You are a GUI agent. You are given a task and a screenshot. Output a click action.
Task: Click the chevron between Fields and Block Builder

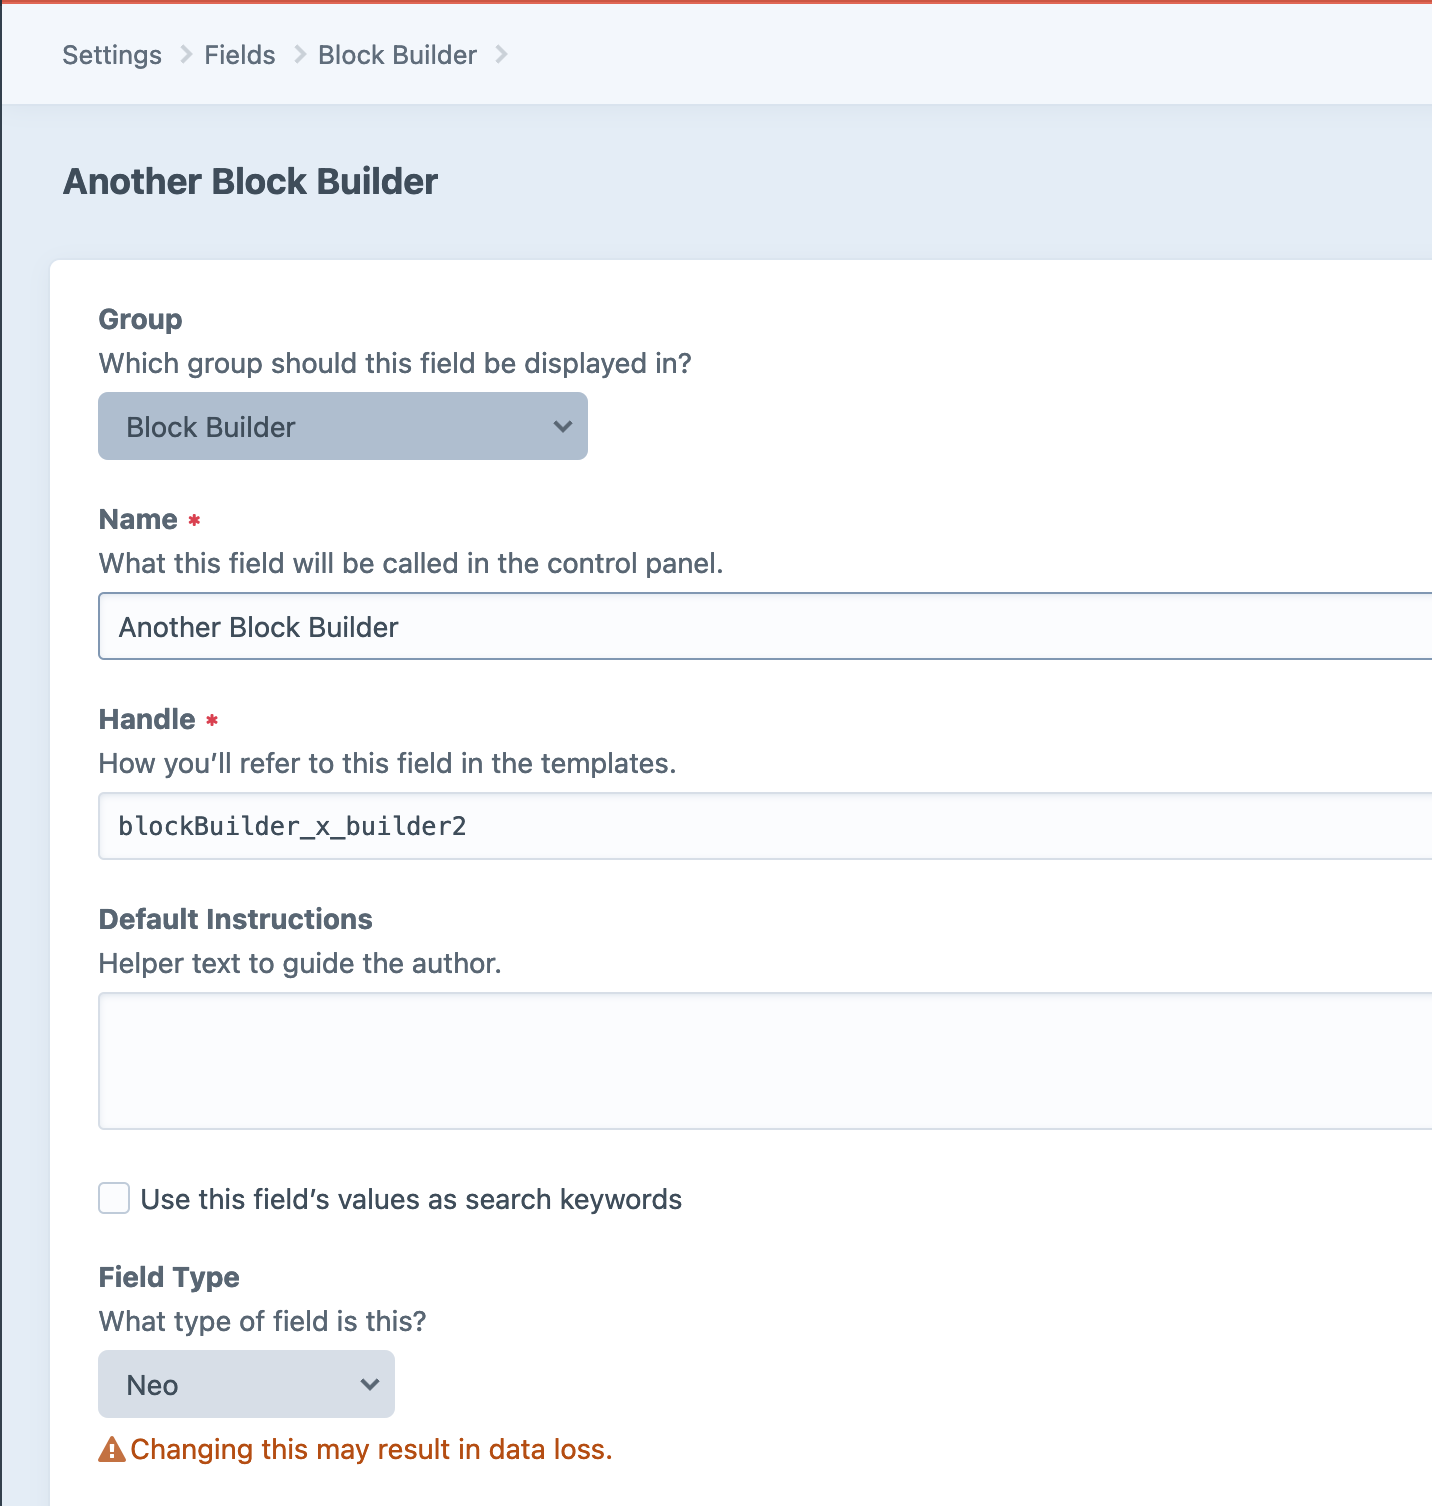(299, 55)
